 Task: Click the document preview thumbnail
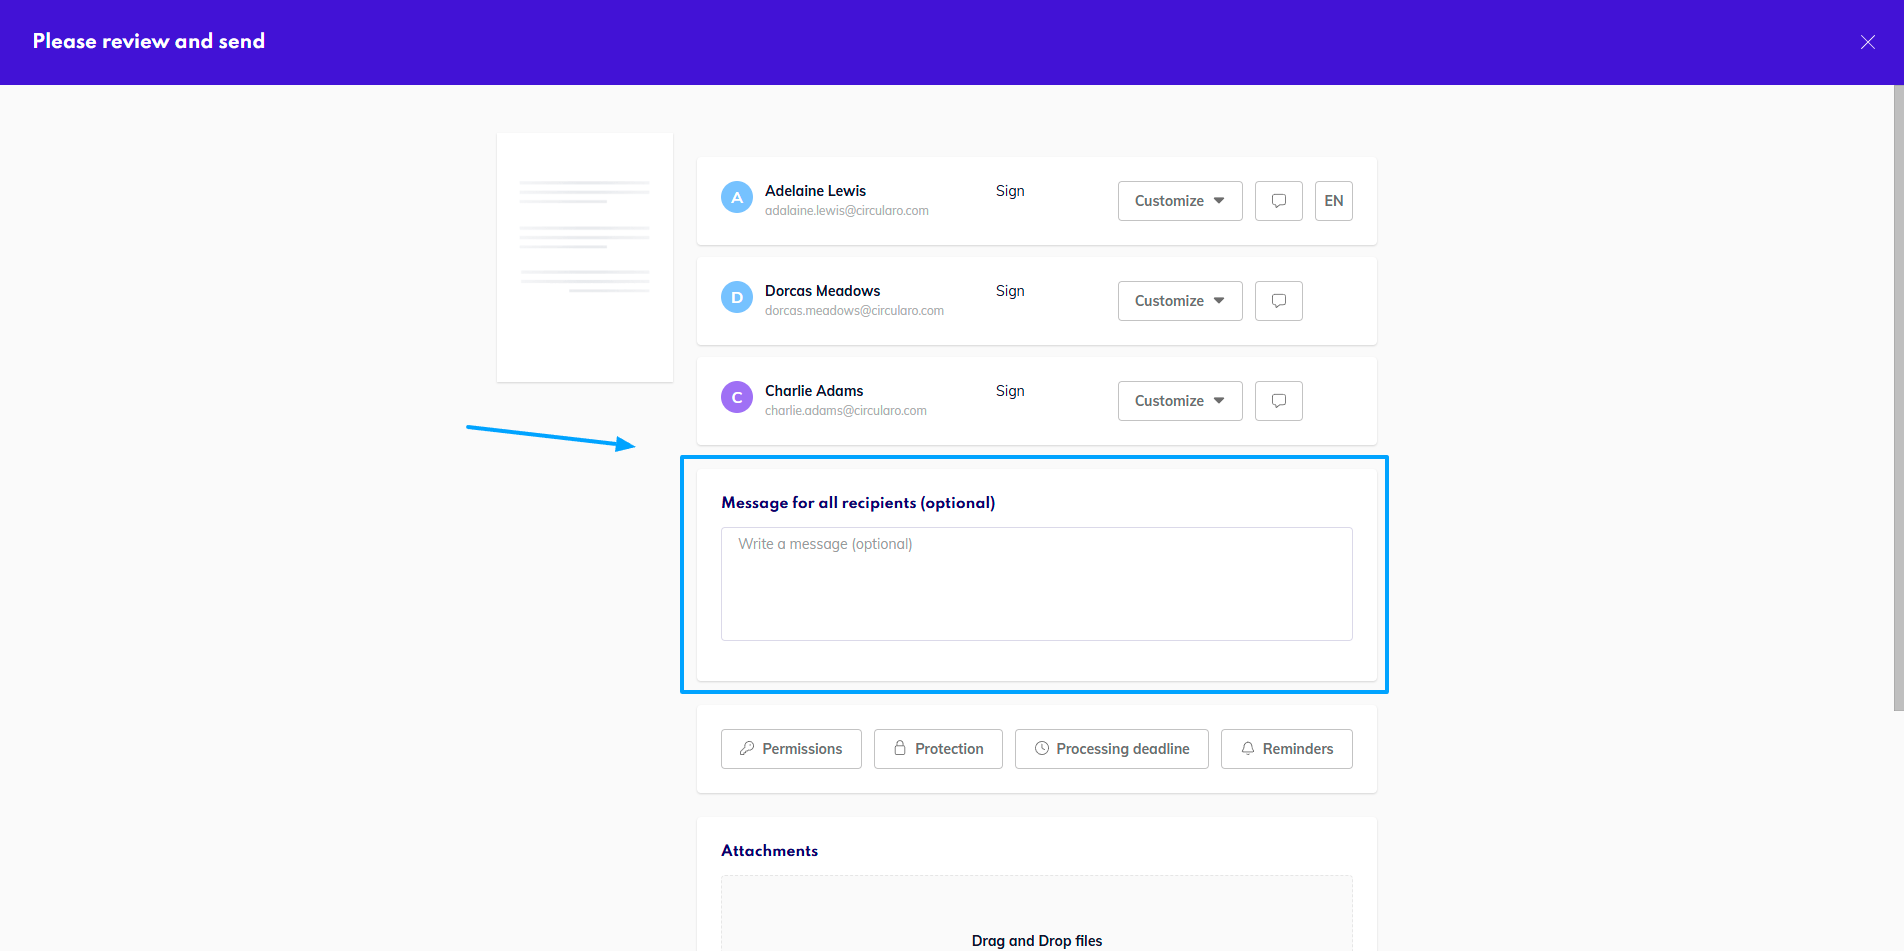tap(585, 258)
